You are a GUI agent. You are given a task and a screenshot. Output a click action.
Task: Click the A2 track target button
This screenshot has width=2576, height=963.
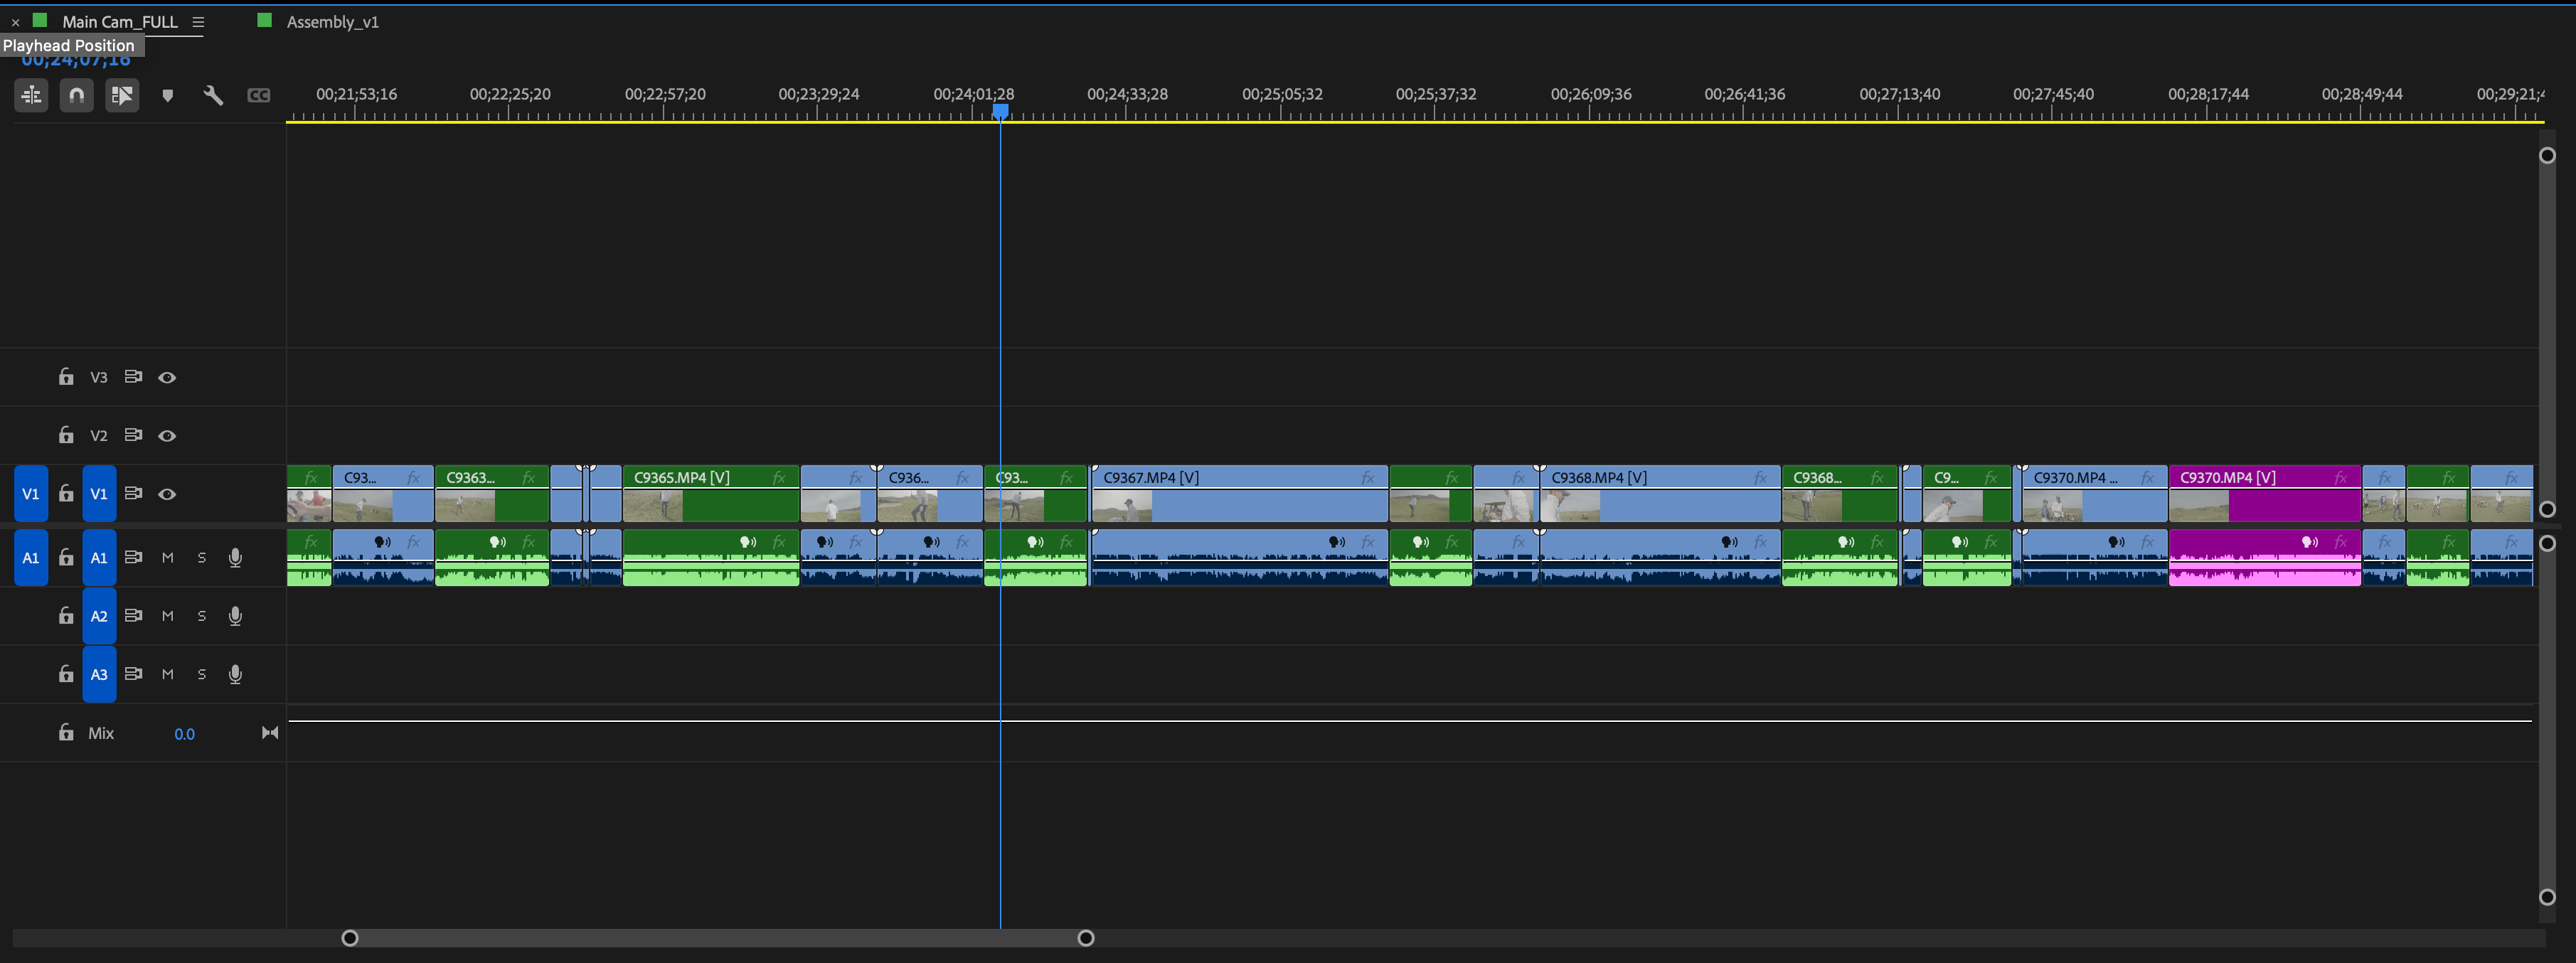pos(99,616)
